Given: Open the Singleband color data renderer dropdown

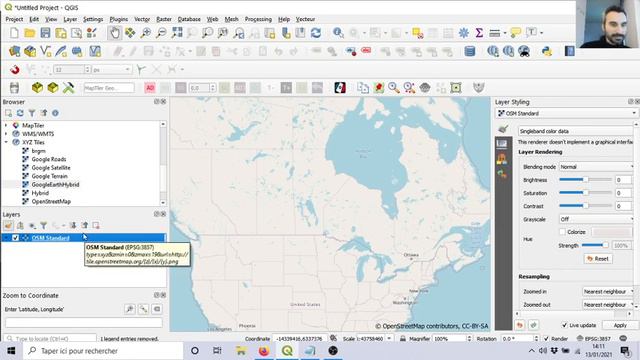Looking at the screenshot, I should click(576, 131).
